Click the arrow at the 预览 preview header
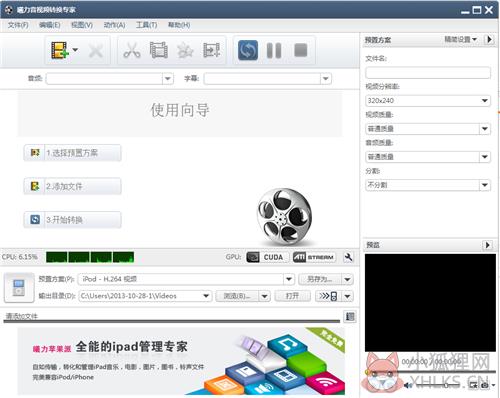500x398 pixels. coord(487,245)
